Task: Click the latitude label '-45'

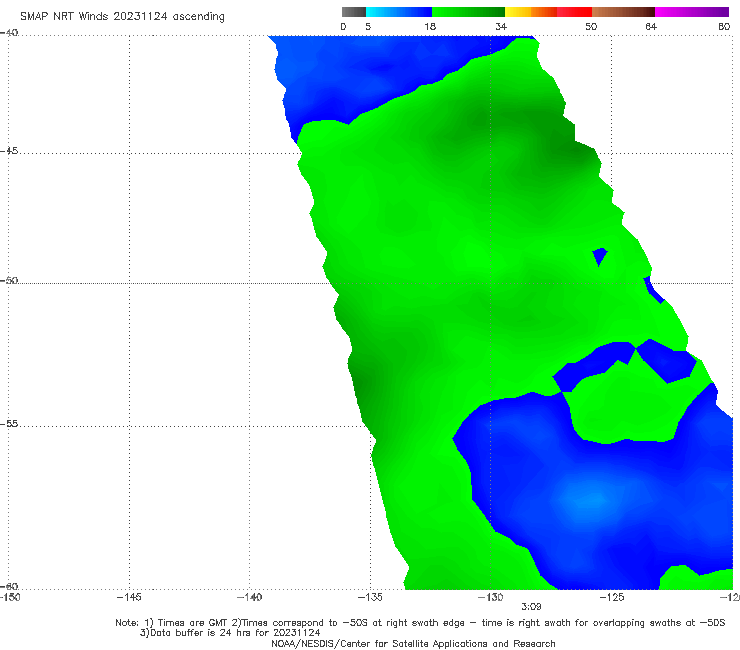Action: coord(9,151)
